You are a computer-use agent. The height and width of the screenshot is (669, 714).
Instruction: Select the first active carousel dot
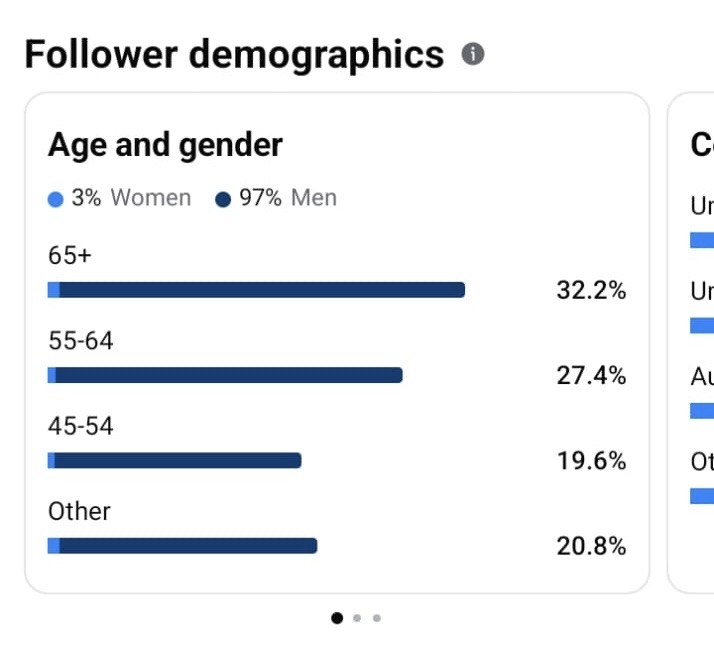tap(337, 618)
